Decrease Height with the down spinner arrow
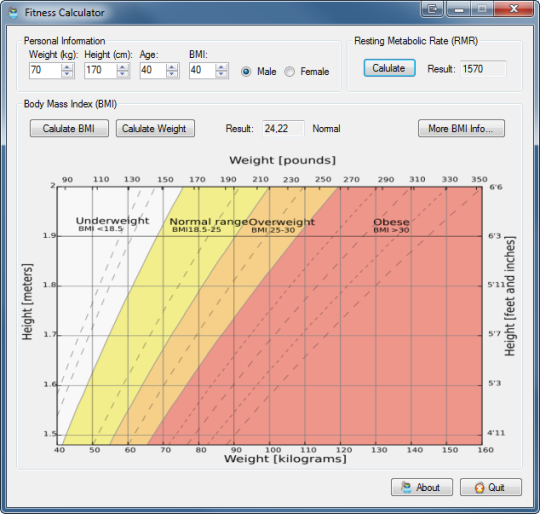540x514 pixels. pos(123,74)
